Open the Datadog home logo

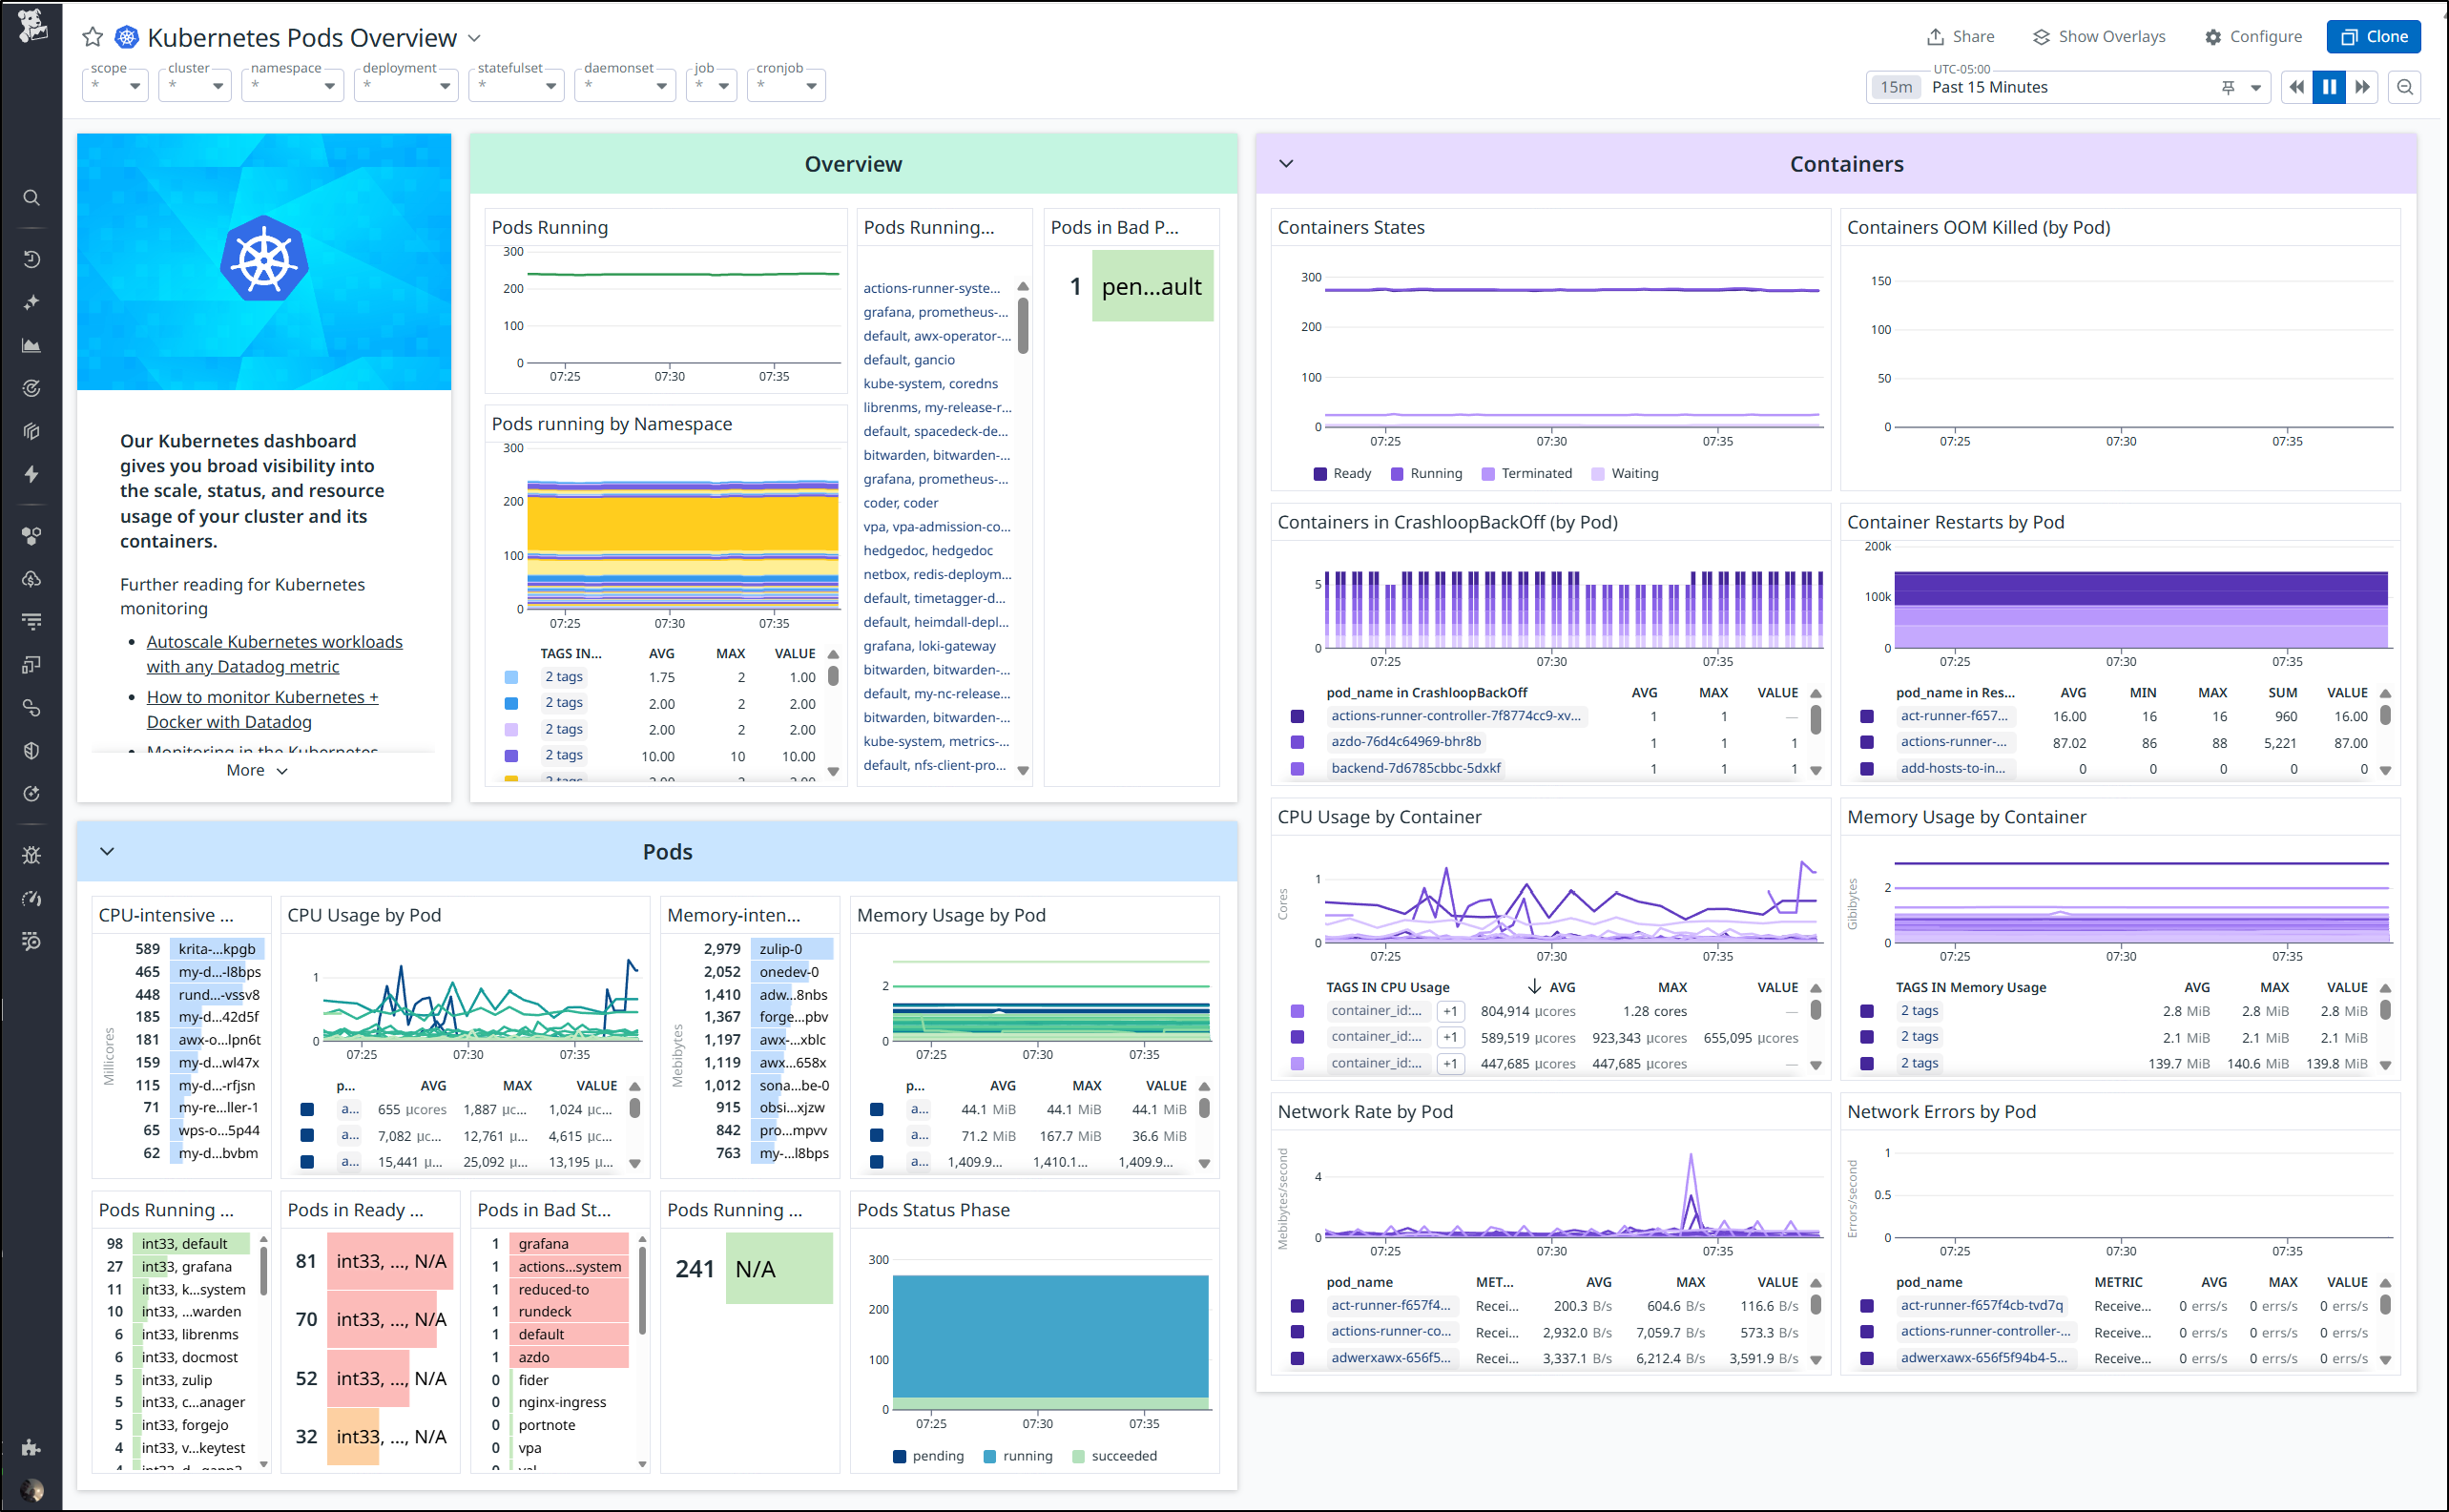(x=32, y=25)
